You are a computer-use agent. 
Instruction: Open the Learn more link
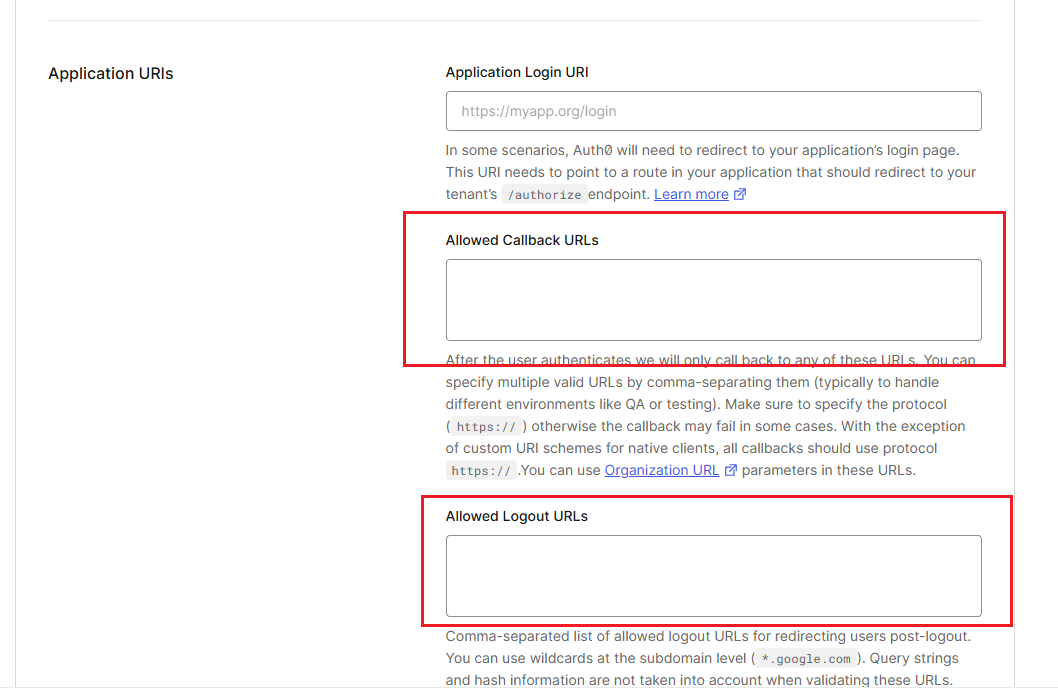[x=691, y=195]
